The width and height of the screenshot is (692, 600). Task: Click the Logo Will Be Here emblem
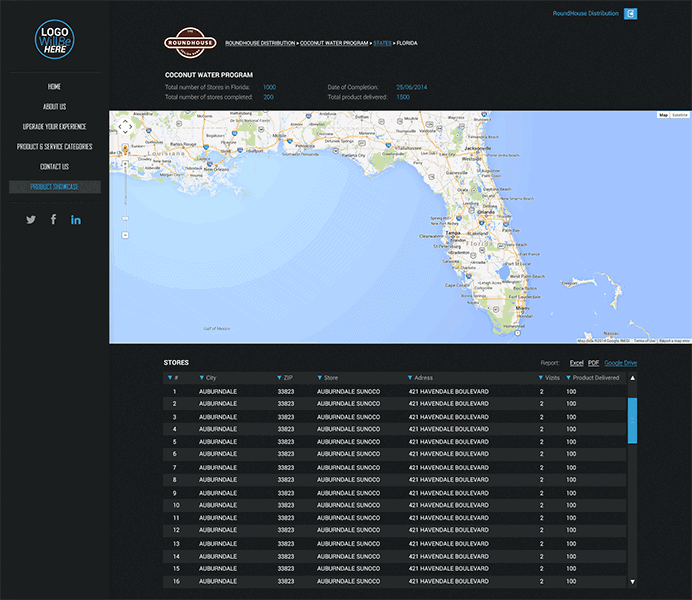click(55, 39)
